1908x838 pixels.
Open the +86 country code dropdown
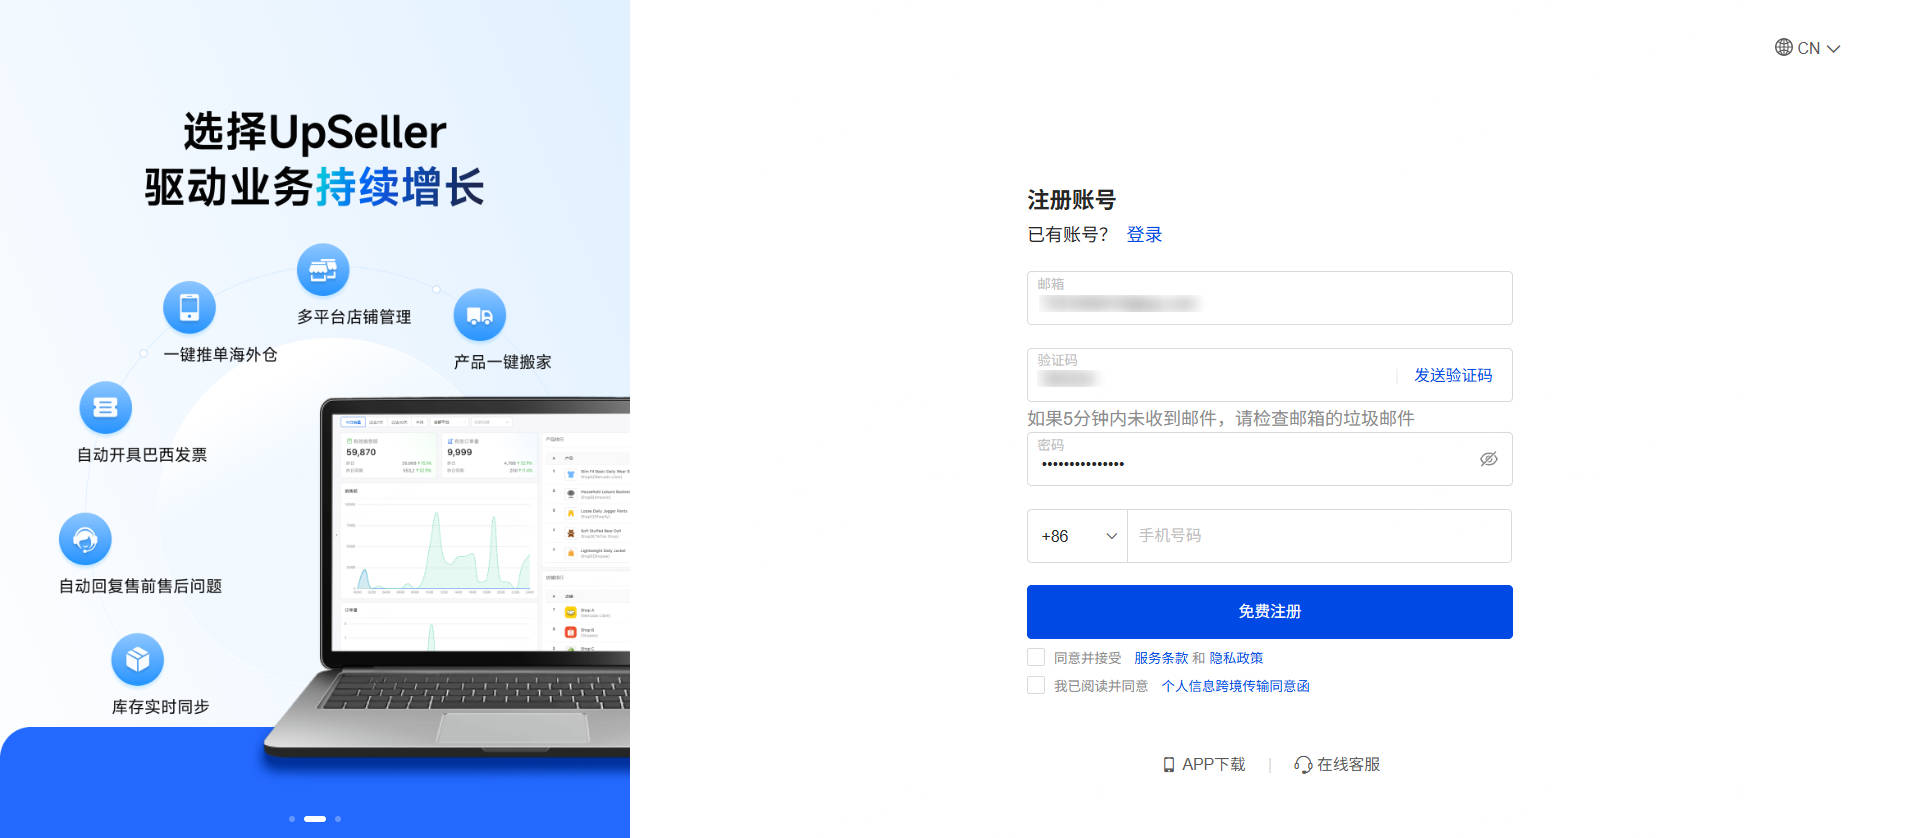[1077, 536]
